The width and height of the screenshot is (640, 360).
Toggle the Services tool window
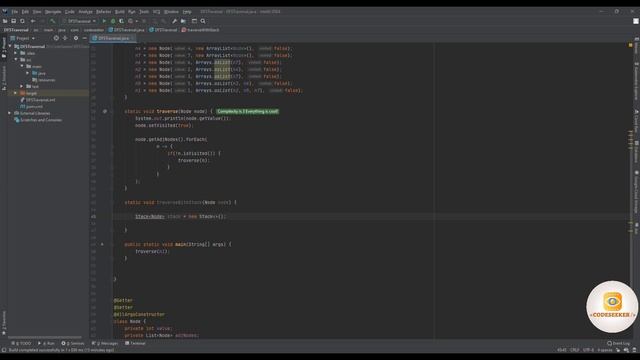coord(73,343)
